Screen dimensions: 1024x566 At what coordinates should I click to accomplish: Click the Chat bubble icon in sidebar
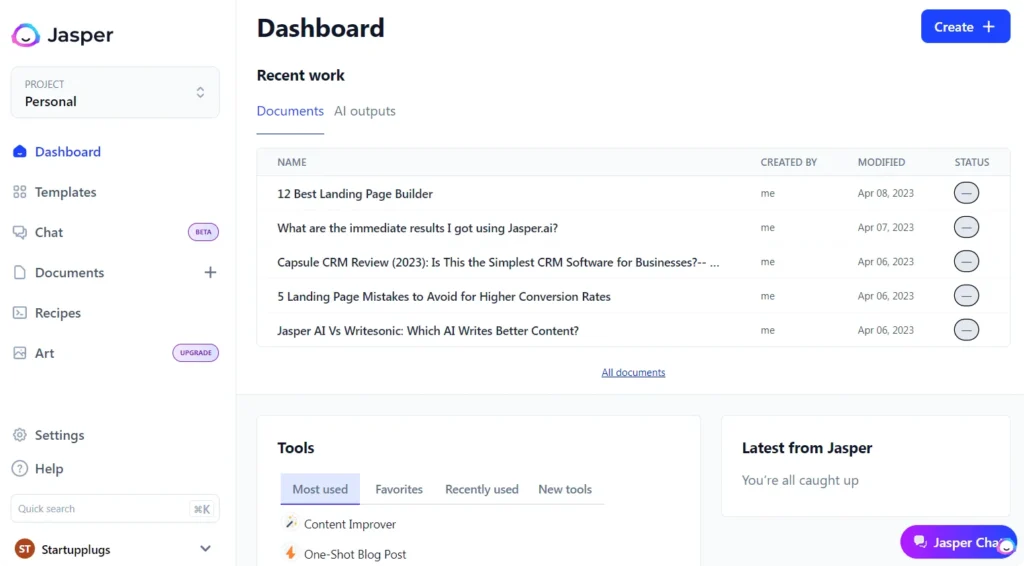[19, 232]
